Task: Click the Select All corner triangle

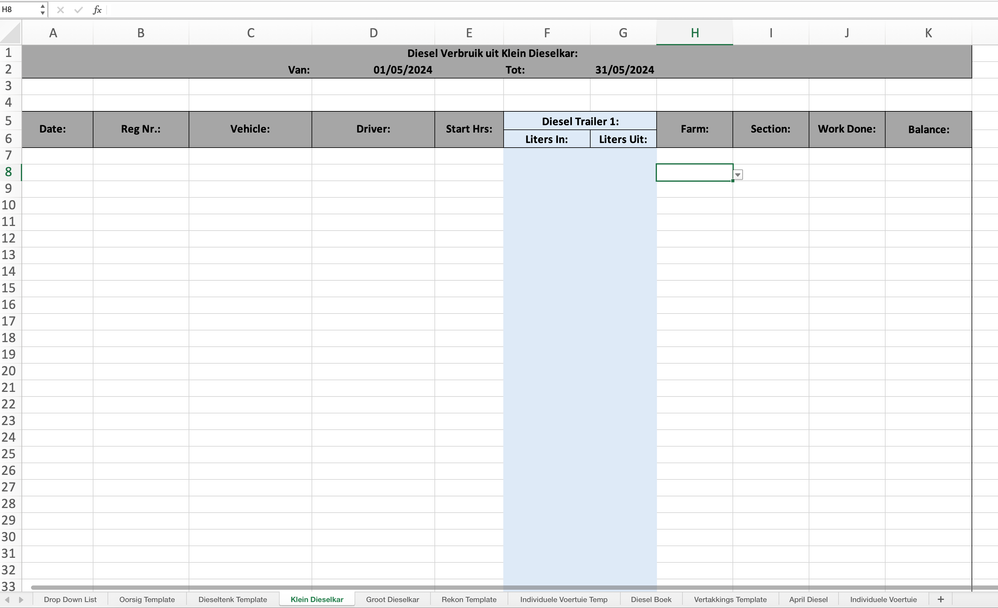Action: click(x=11, y=32)
